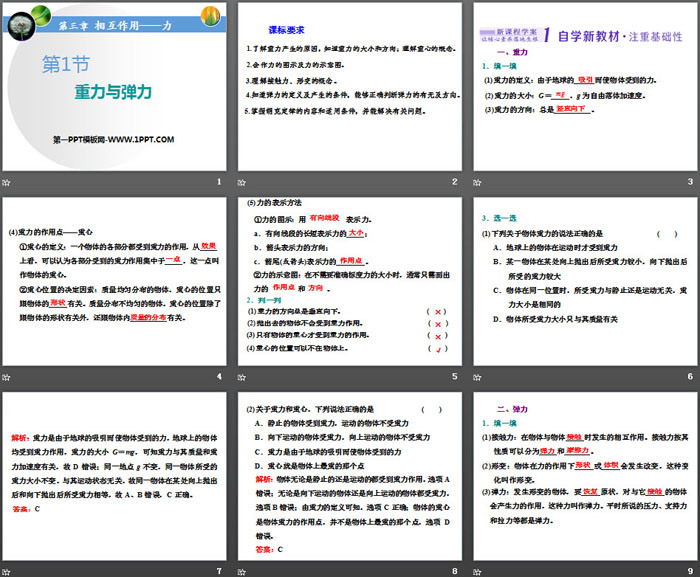Click the animation star icon under slide 4

click(8, 376)
